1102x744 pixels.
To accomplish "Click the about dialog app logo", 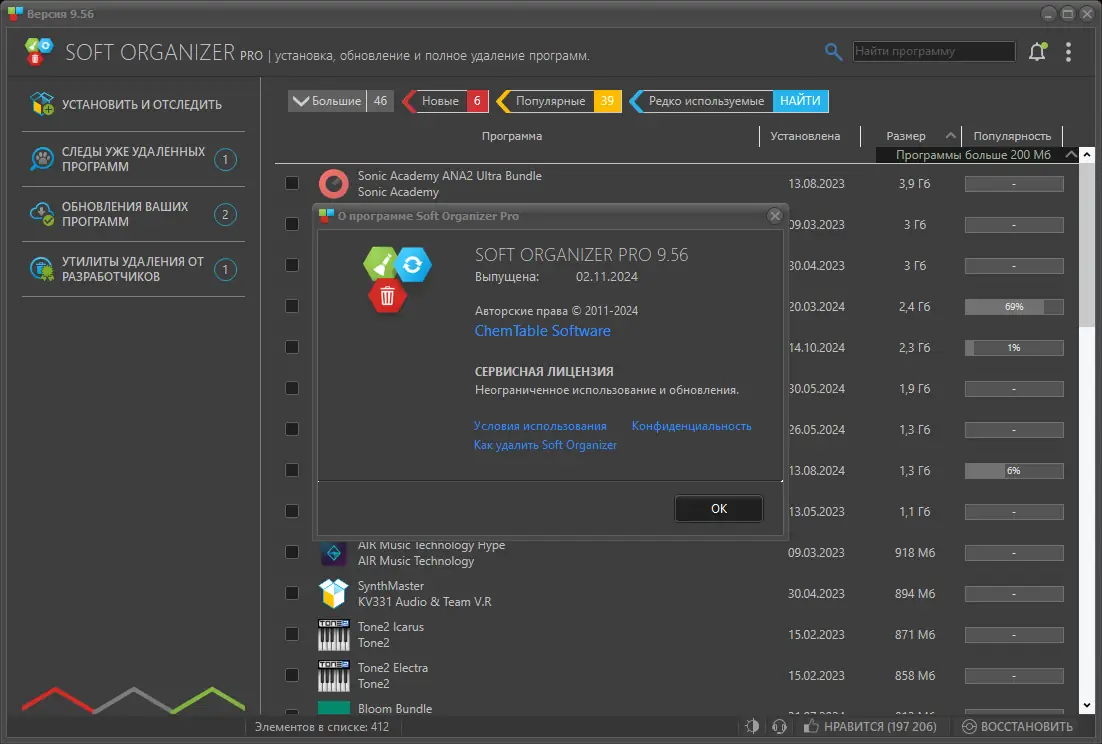I will click(x=397, y=278).
